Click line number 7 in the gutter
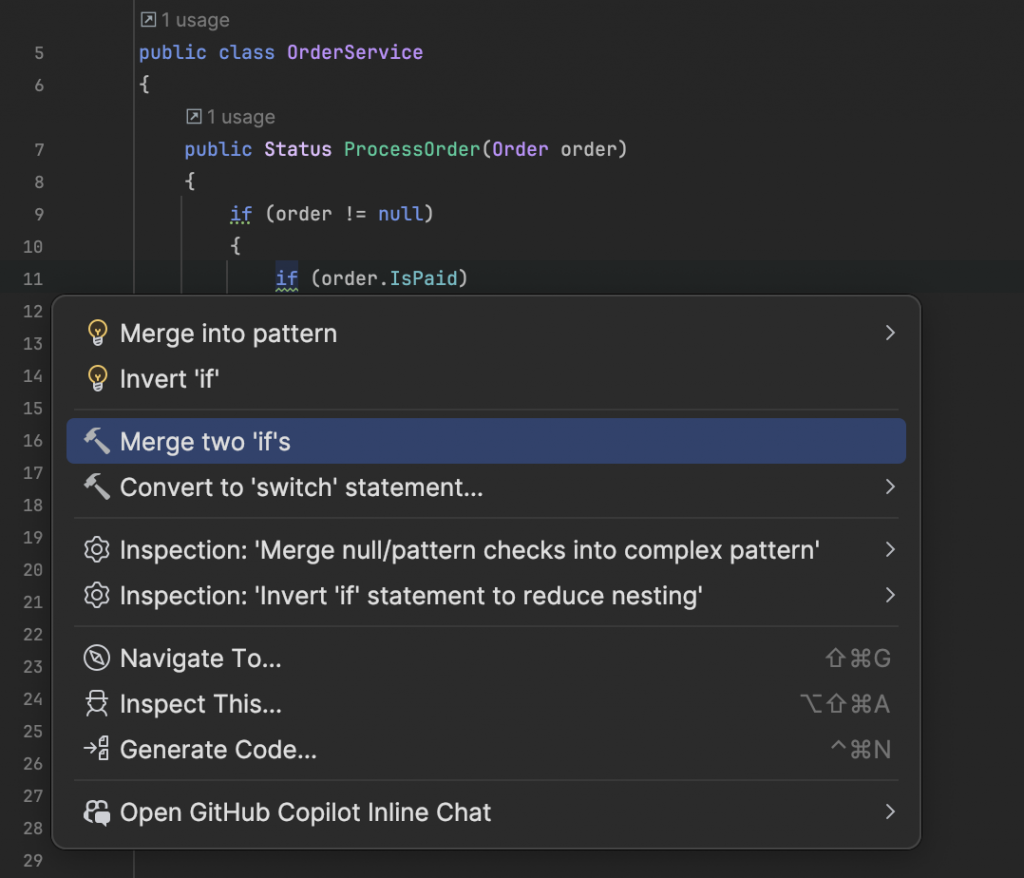Viewport: 1024px width, 878px height. pyautogui.click(x=39, y=150)
